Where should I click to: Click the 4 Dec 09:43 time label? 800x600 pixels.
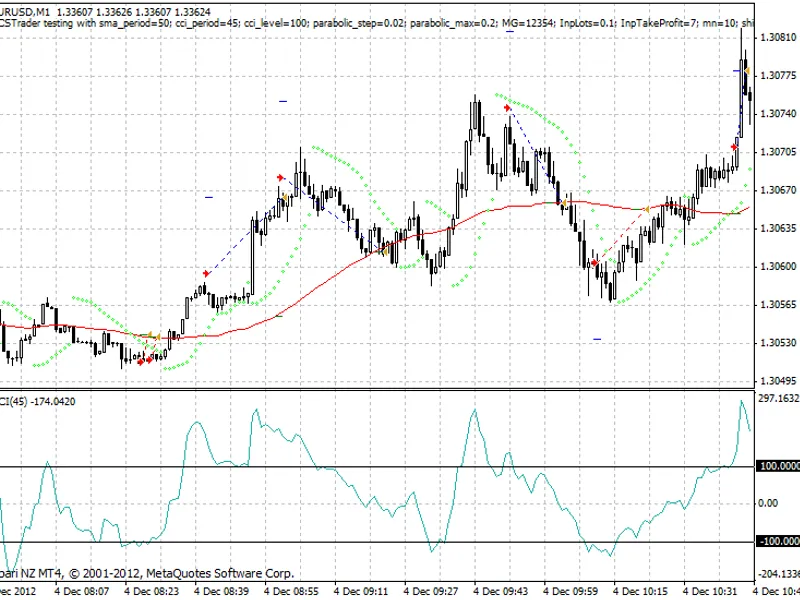(x=501, y=591)
